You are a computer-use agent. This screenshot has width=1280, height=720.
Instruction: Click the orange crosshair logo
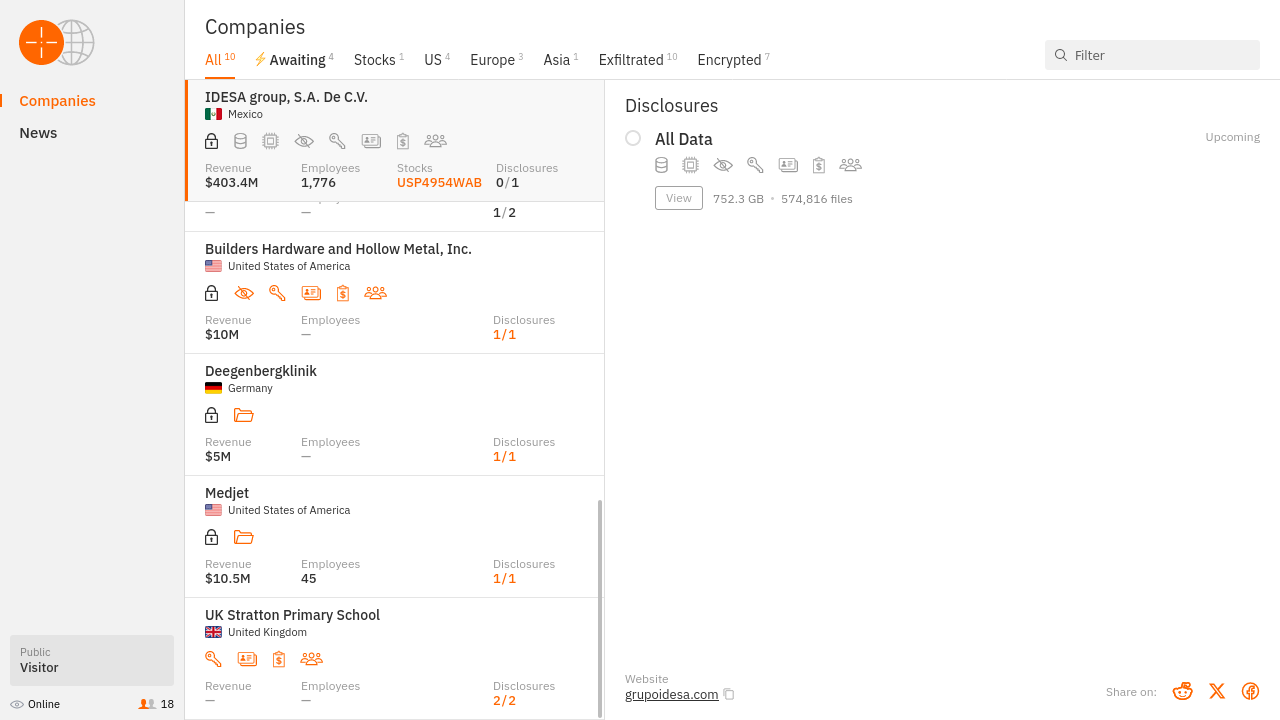[41, 42]
